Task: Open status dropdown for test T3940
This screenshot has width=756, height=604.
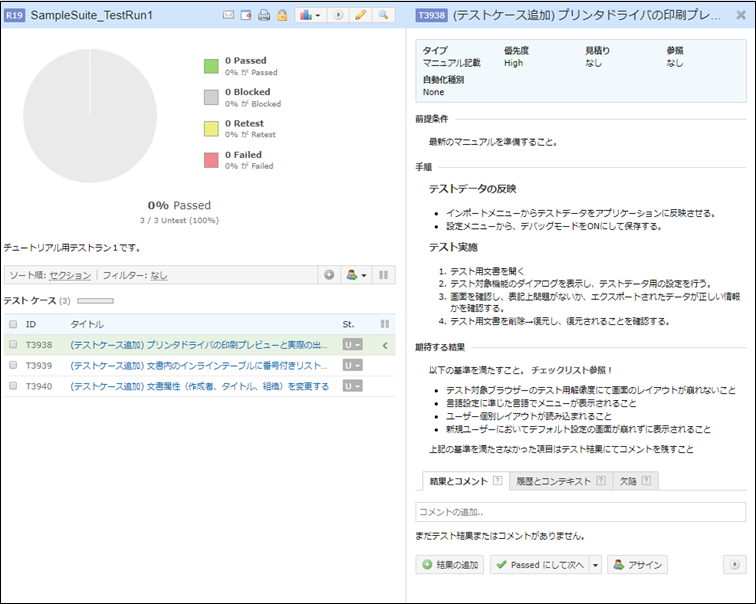Action: [352, 386]
